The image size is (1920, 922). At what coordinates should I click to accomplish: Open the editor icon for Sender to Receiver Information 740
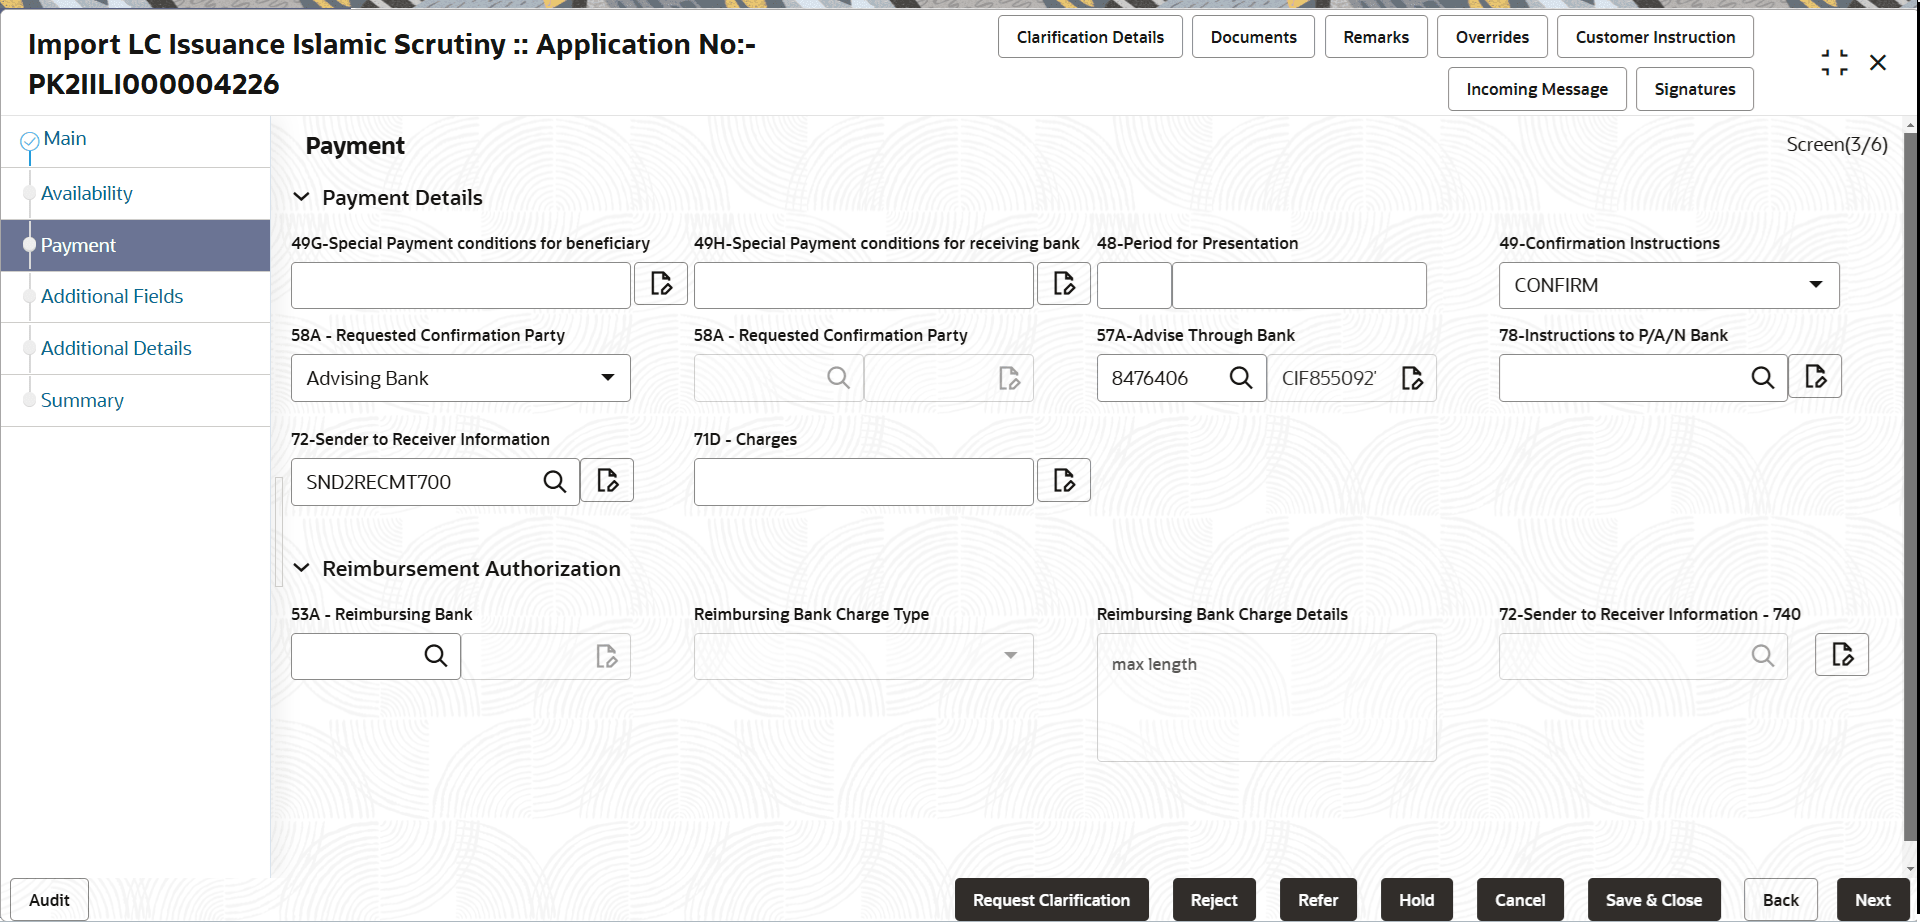coord(1841,654)
